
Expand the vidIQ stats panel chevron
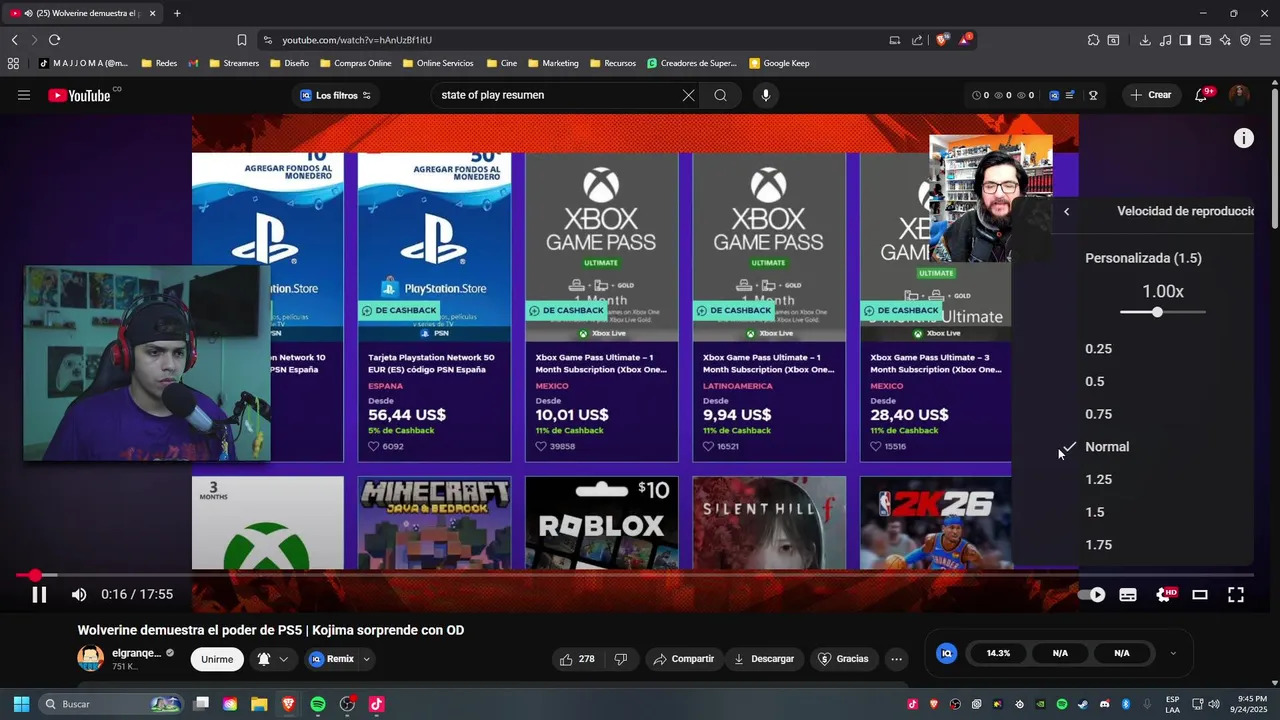tap(1173, 653)
